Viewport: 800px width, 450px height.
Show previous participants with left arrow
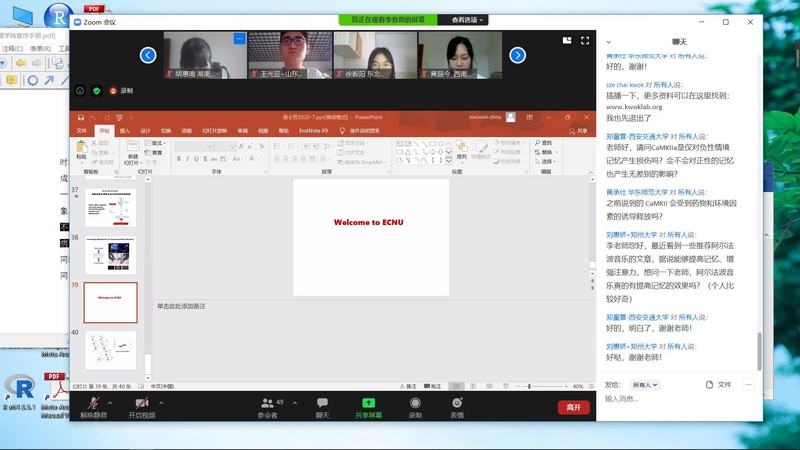[148, 55]
